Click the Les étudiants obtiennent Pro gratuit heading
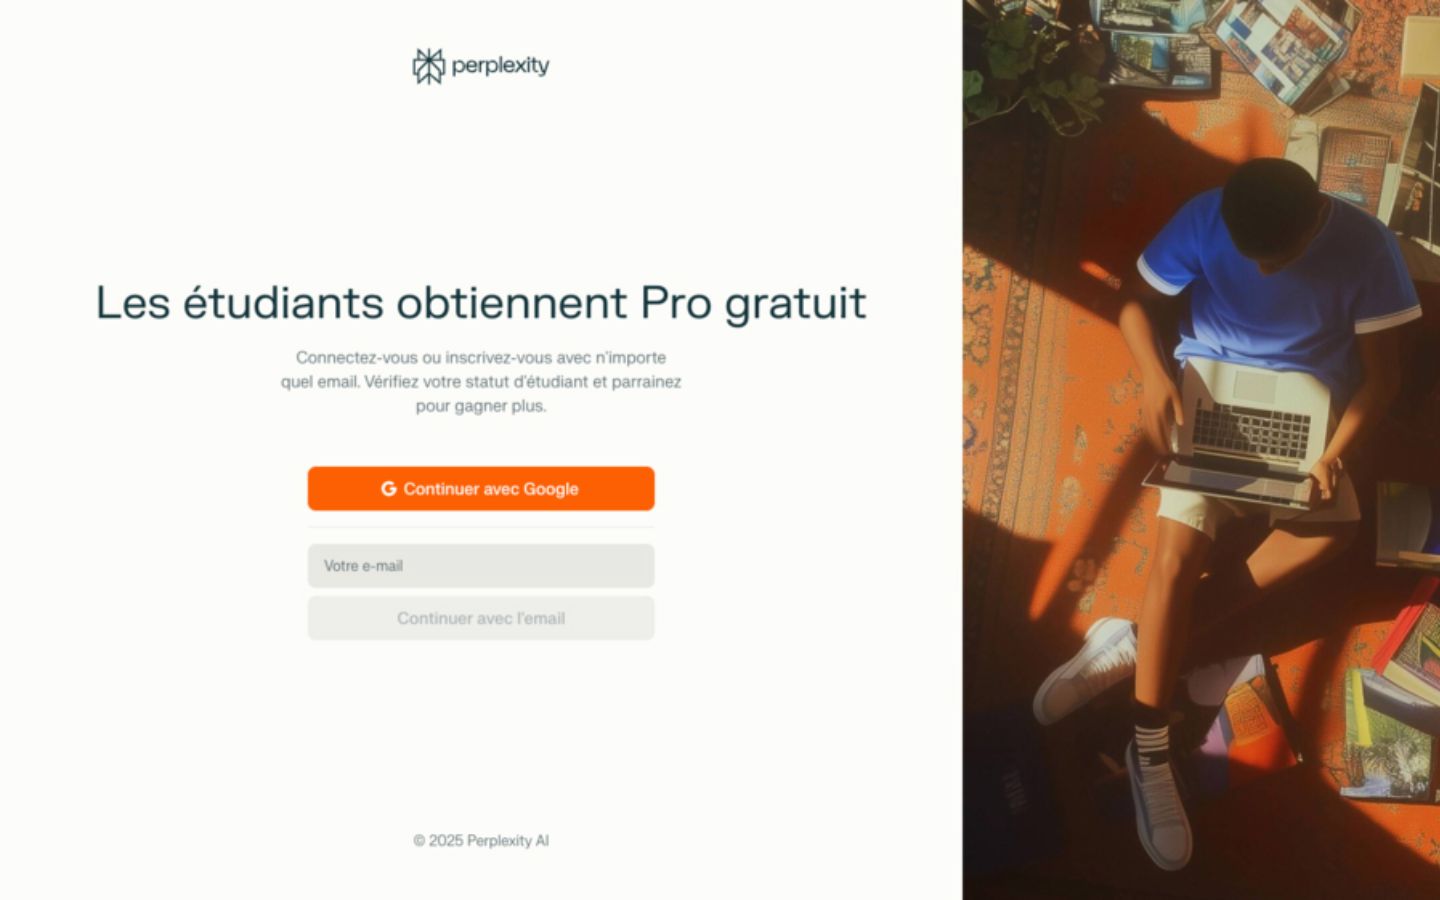 click(x=481, y=303)
